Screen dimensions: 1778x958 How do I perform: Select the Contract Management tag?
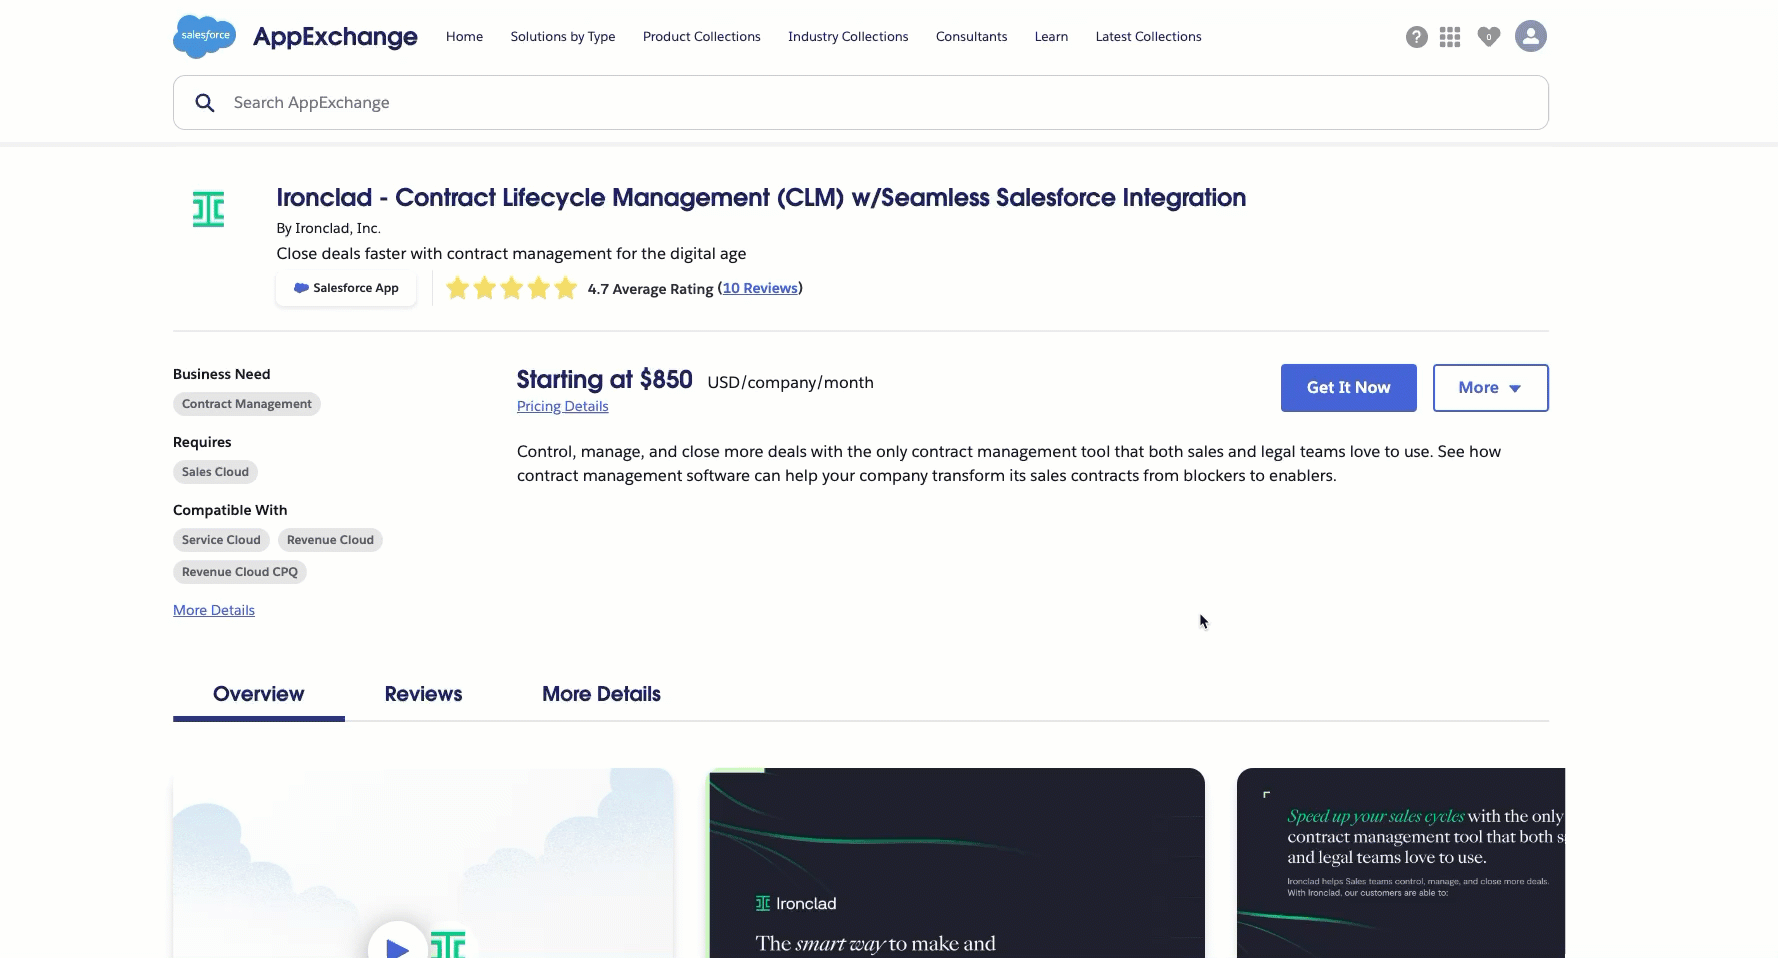247,404
